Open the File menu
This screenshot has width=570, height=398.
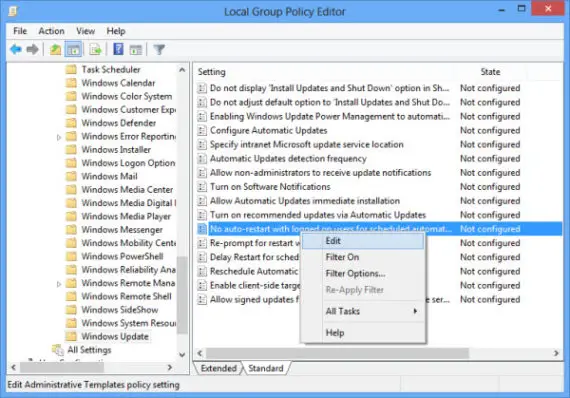(x=20, y=31)
